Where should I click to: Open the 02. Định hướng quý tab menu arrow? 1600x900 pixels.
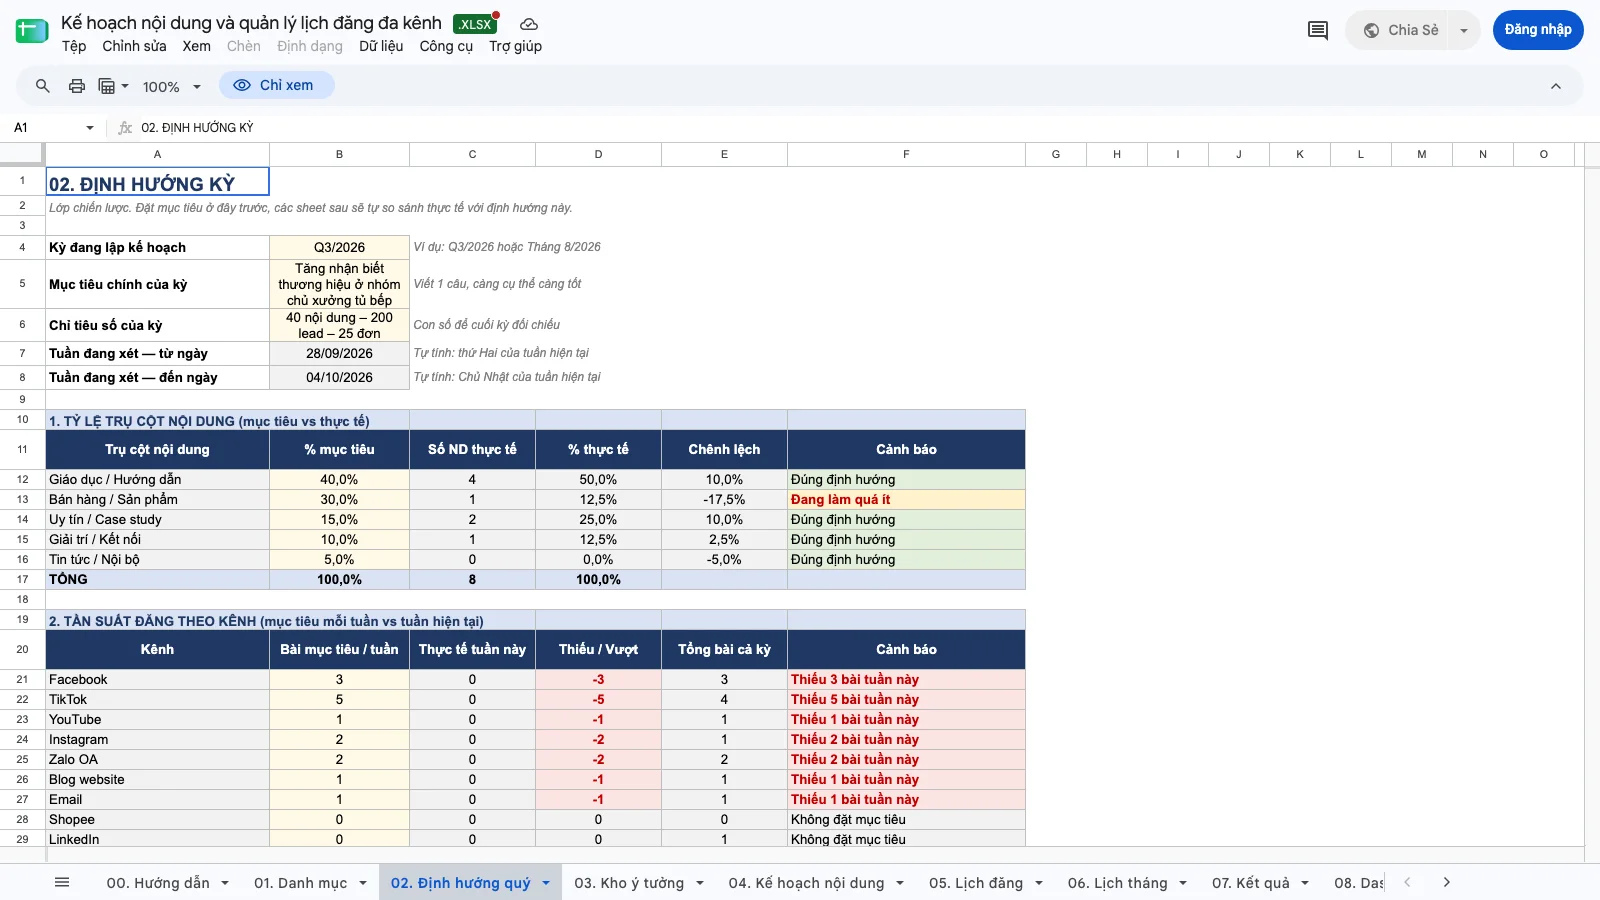[x=546, y=883]
